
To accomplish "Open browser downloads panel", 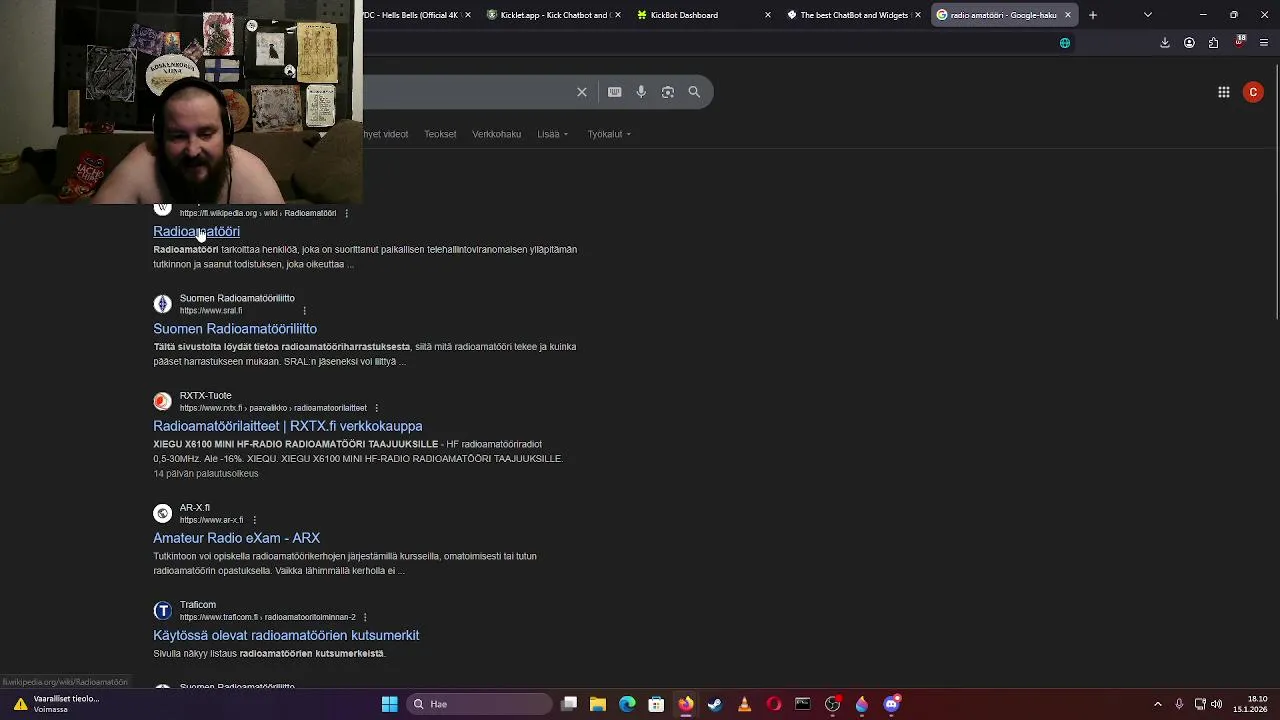I will 1165,43.
